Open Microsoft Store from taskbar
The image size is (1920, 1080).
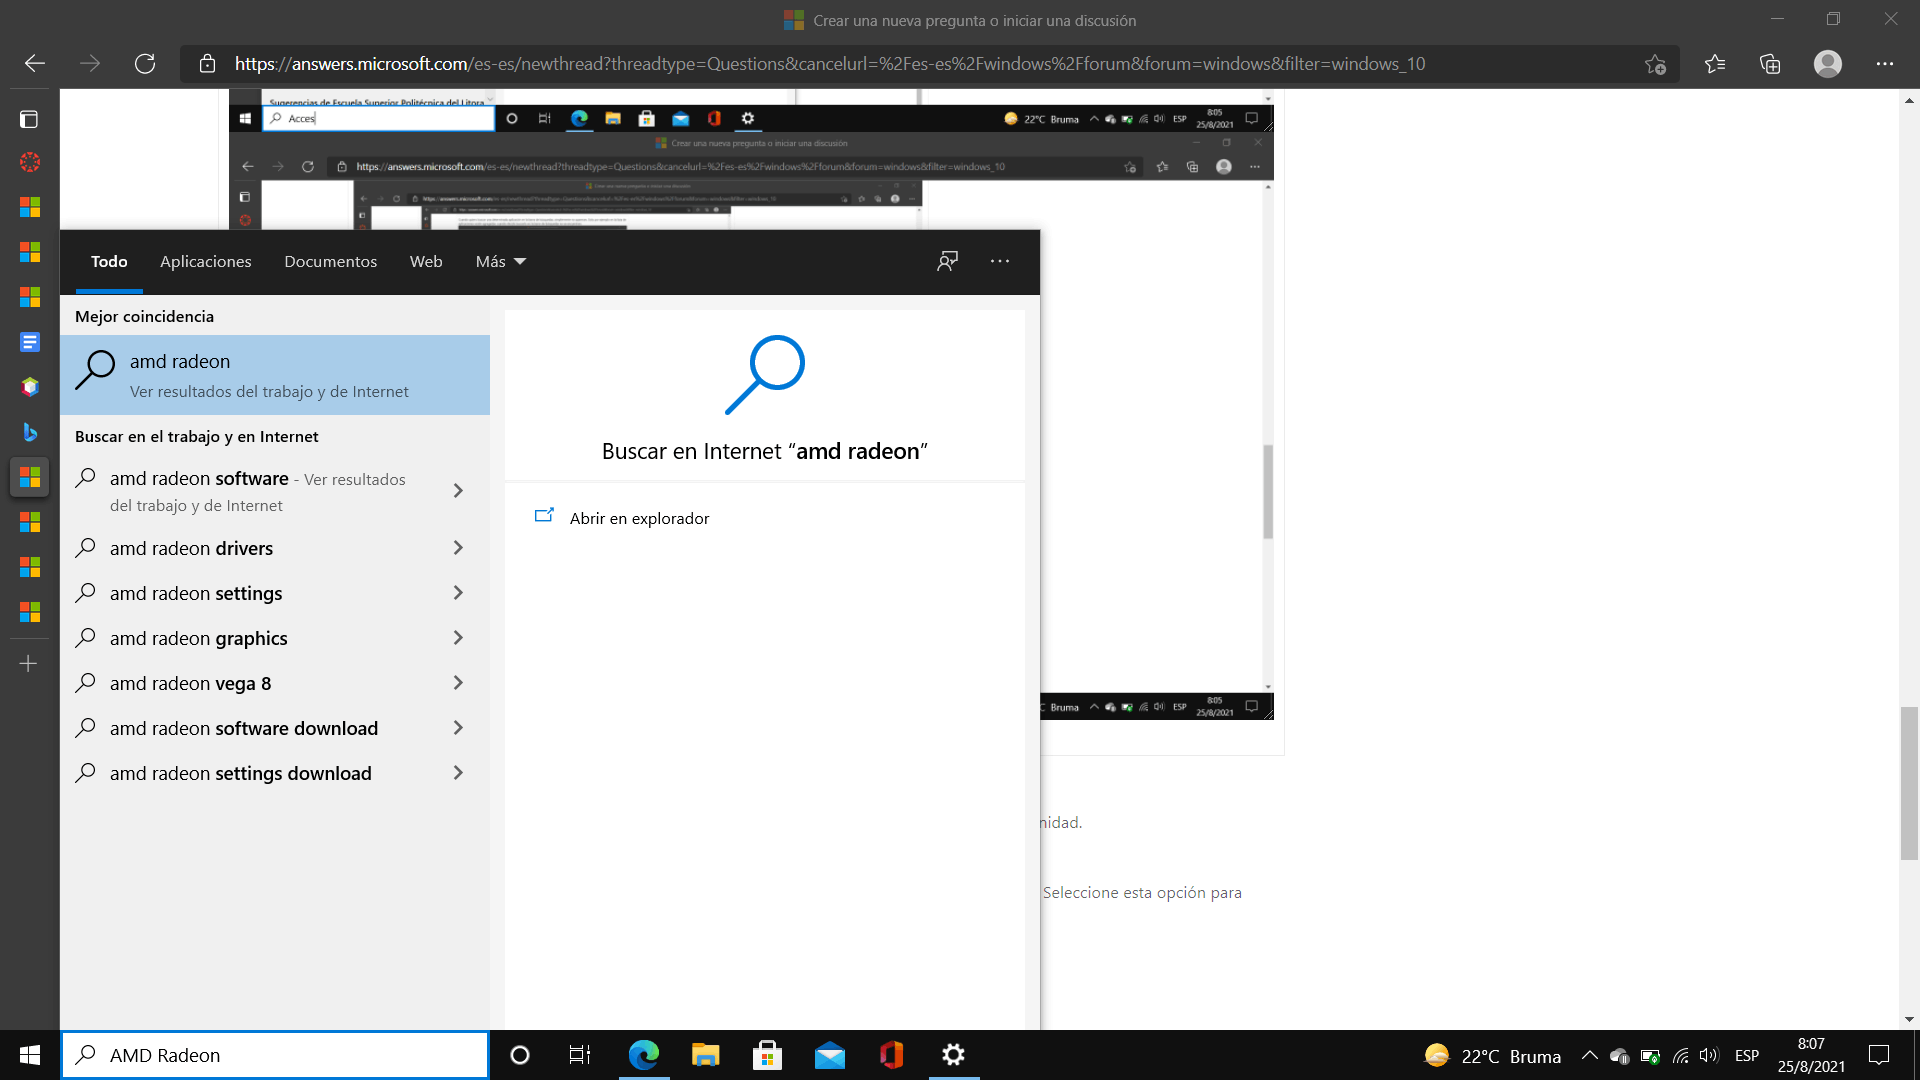767,1055
